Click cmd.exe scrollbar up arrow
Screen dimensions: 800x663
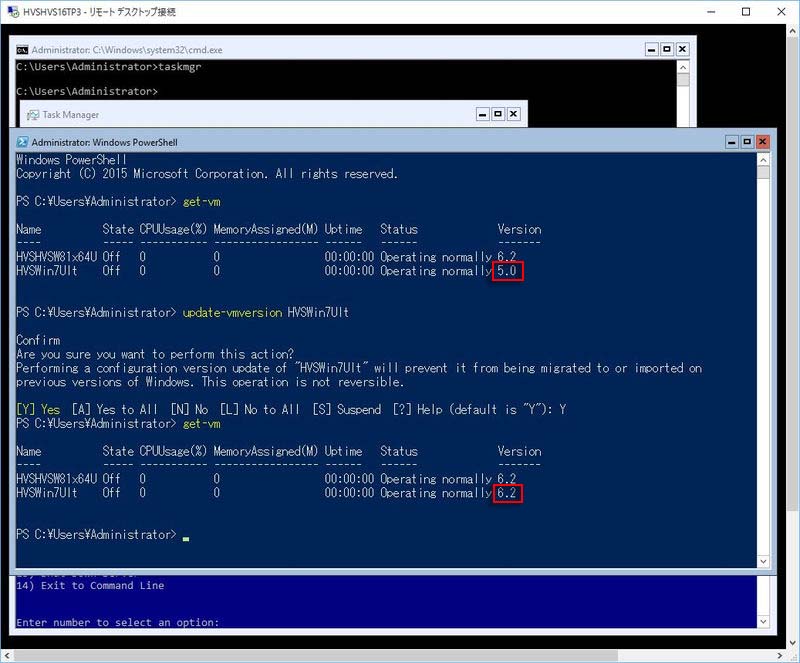[x=683, y=67]
